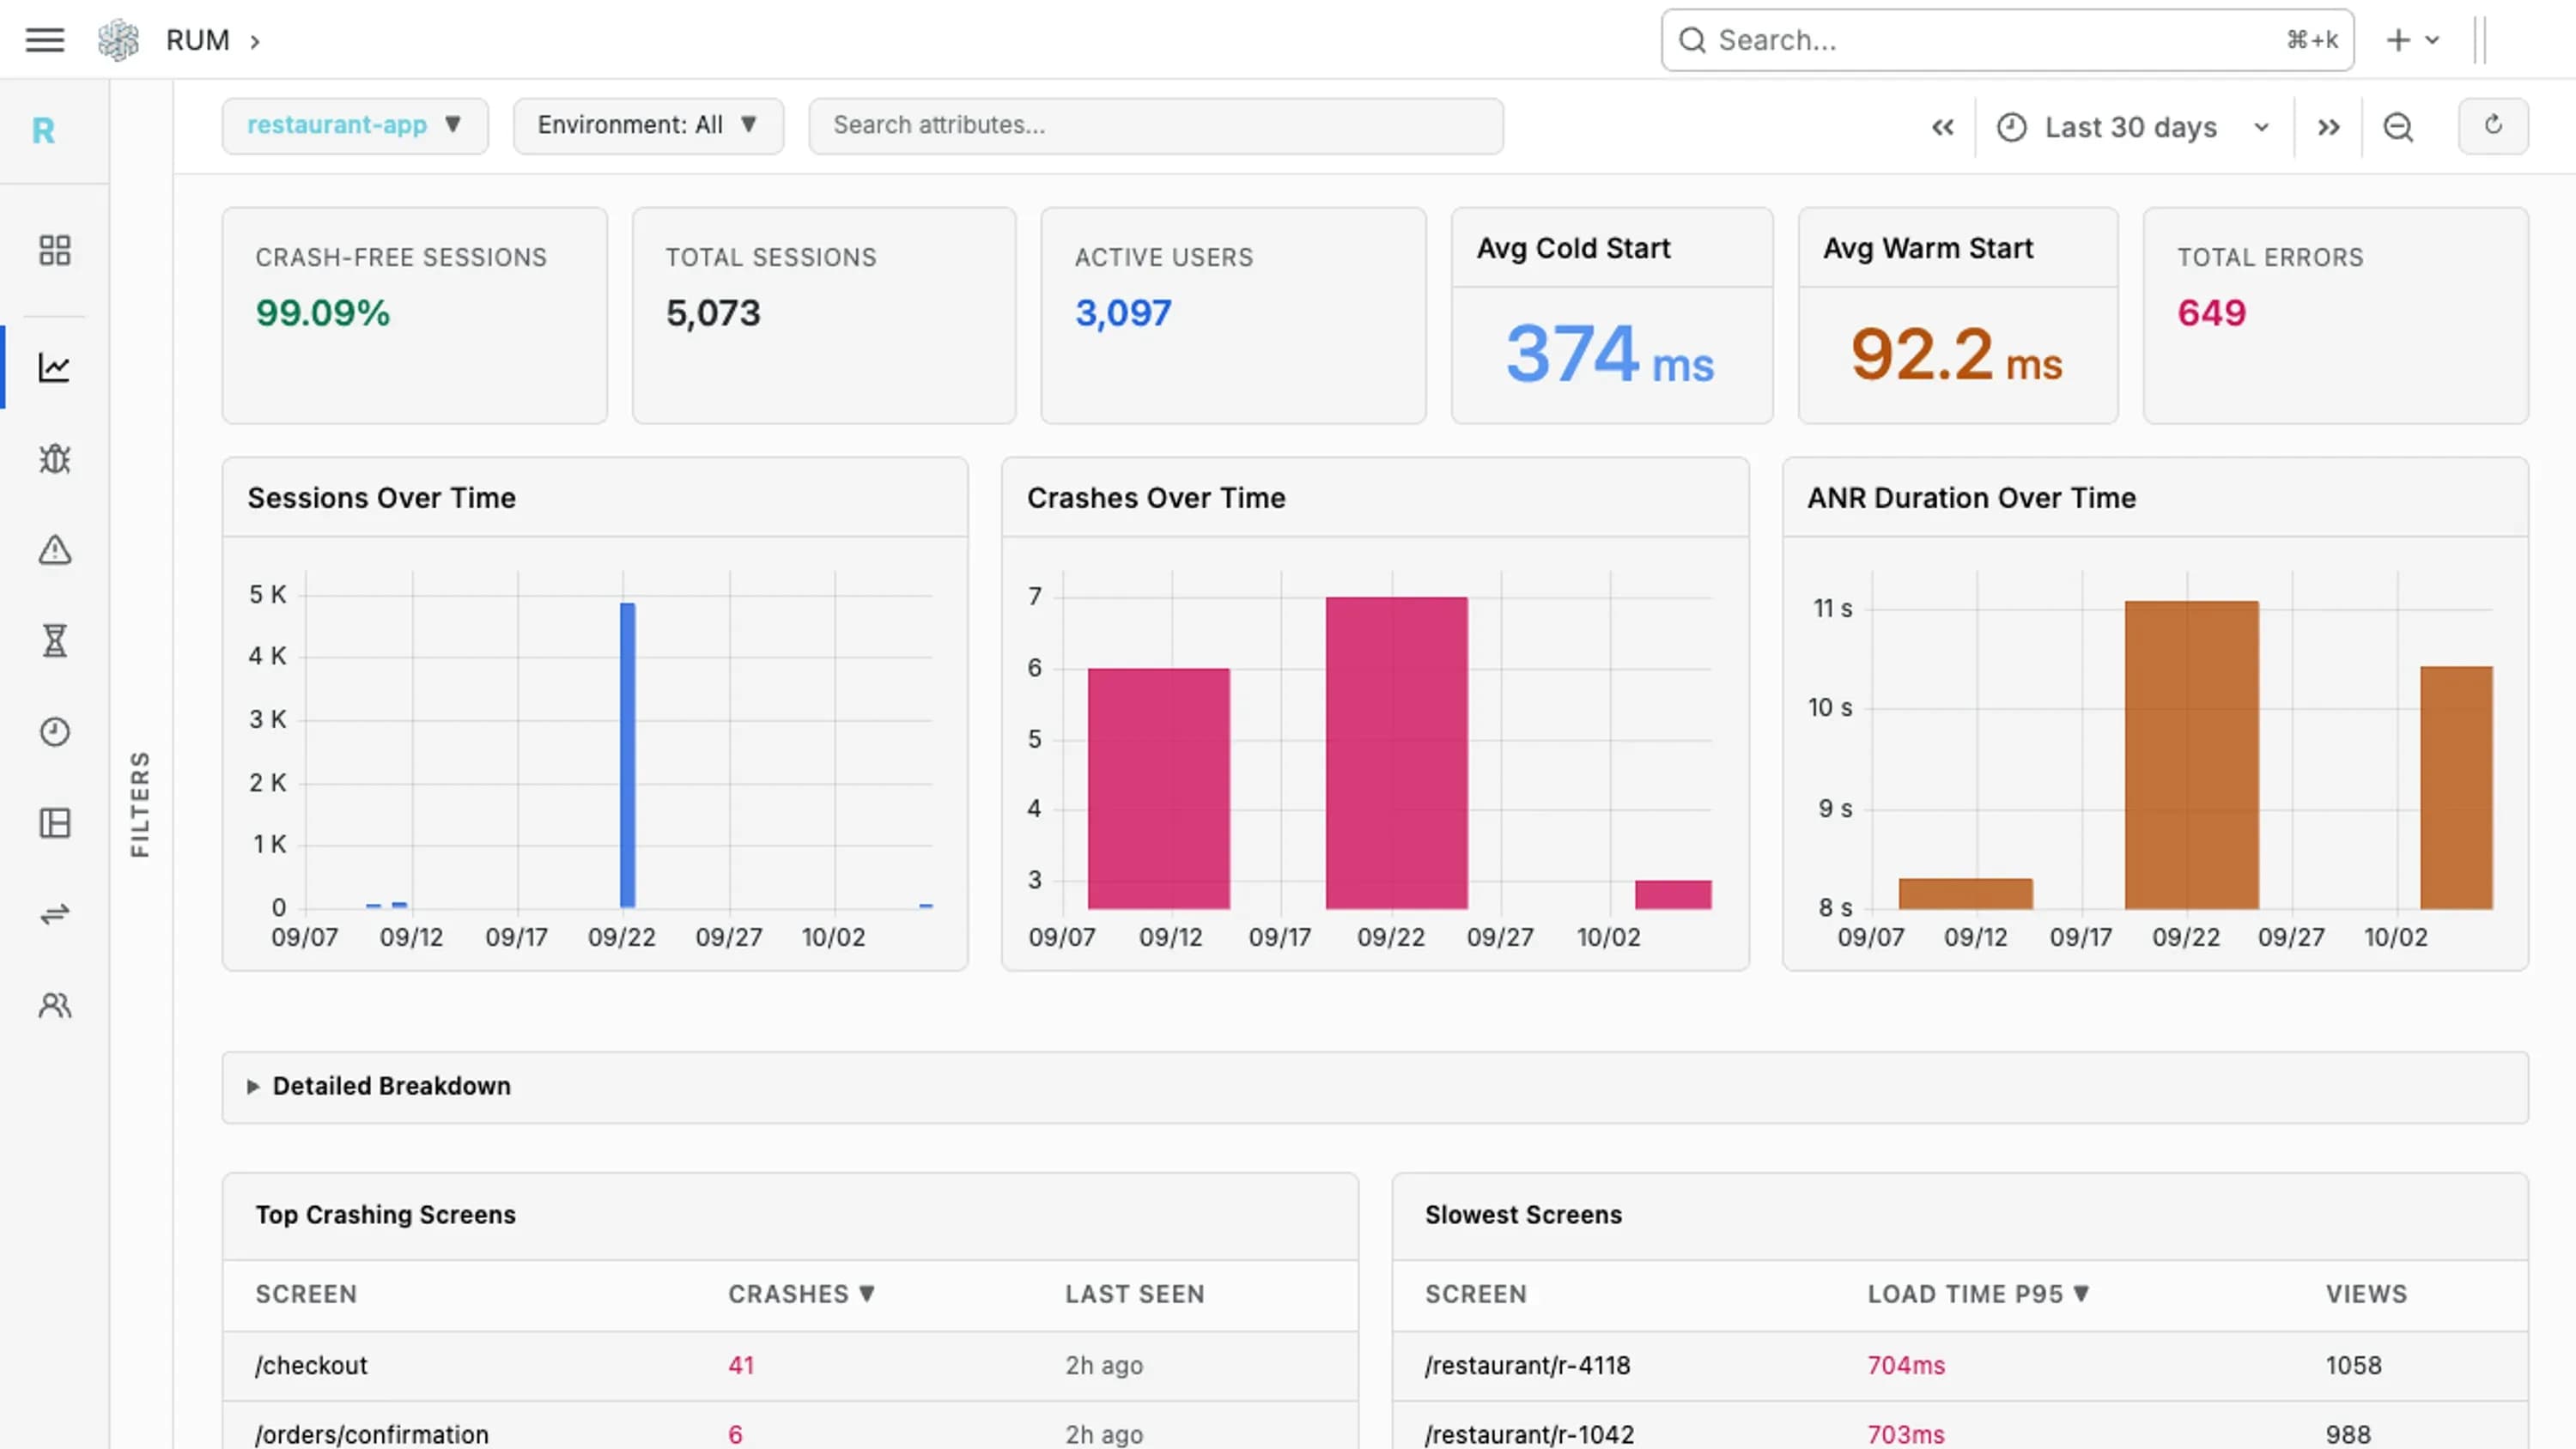Open the clock sidebar icon

pyautogui.click(x=55, y=732)
